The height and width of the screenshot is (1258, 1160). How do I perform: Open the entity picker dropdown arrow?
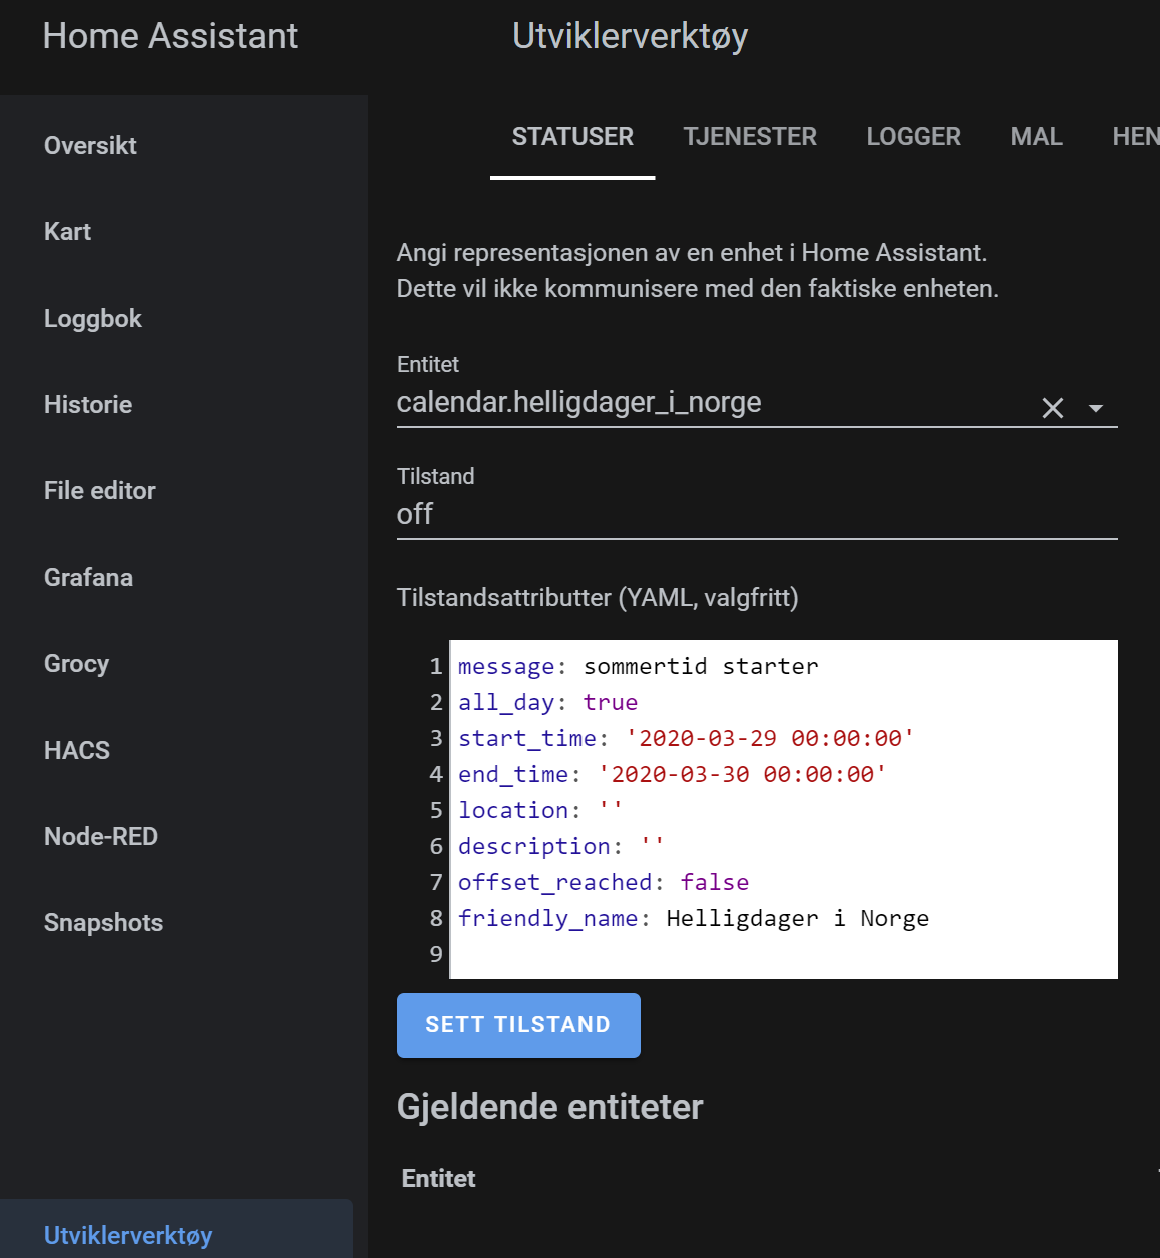tap(1096, 408)
